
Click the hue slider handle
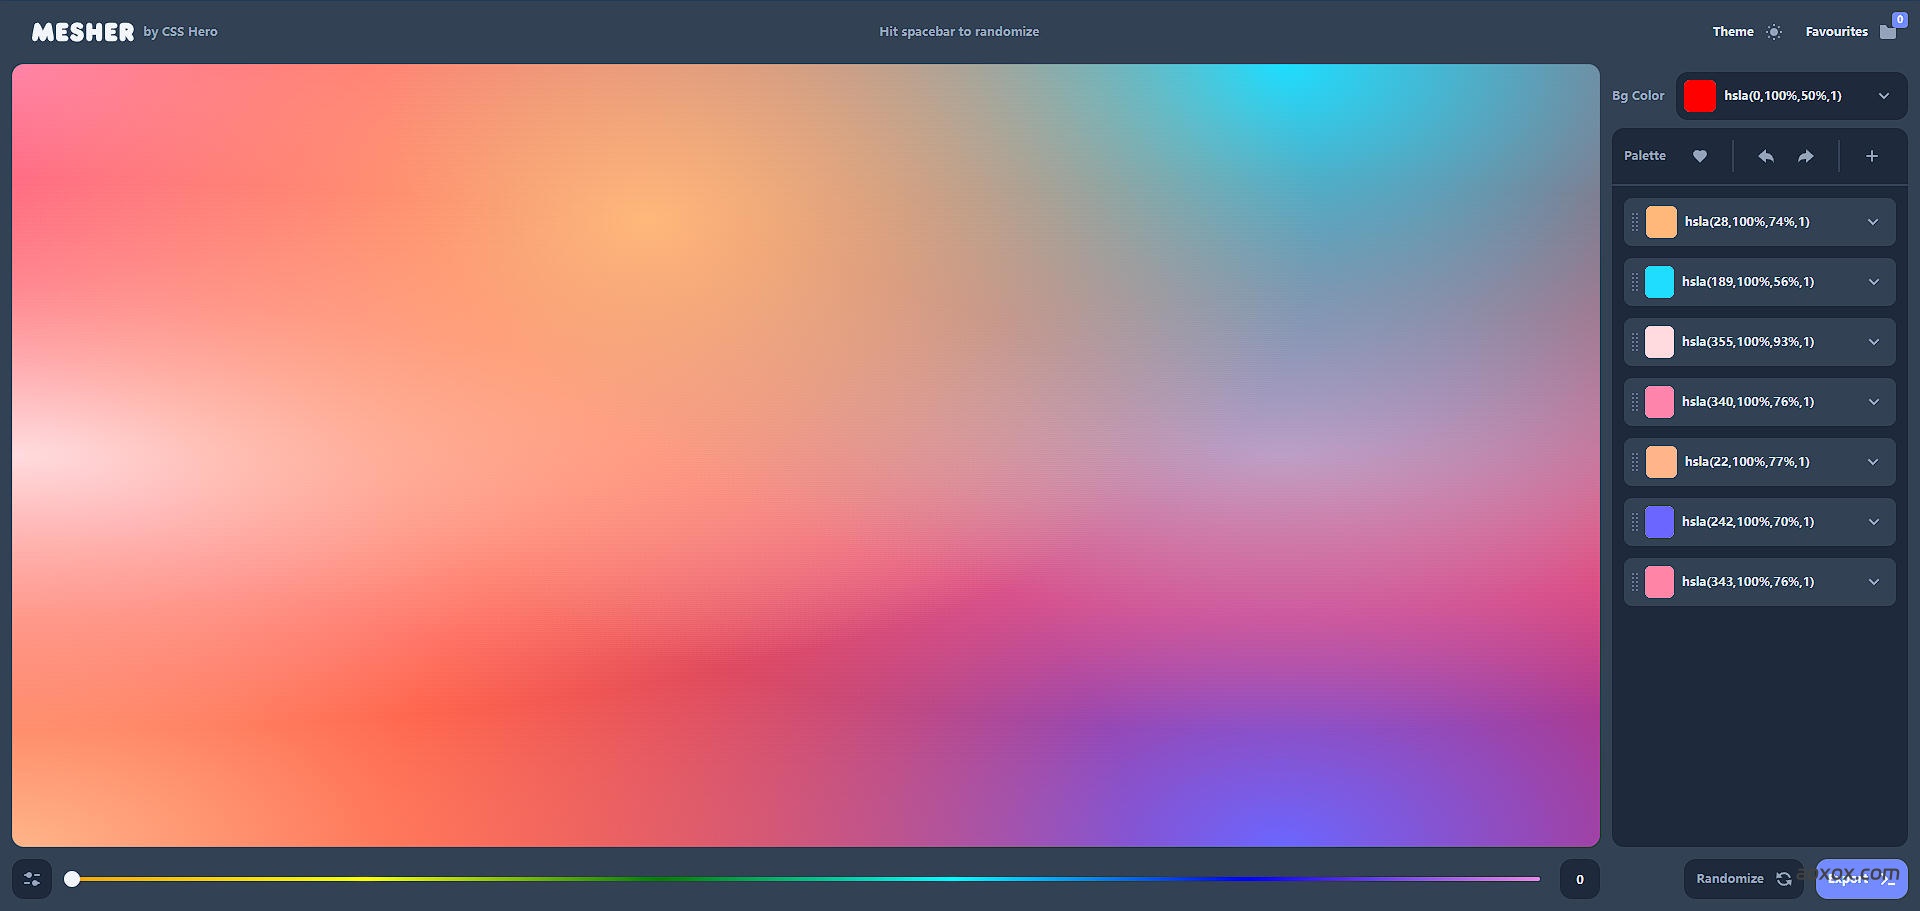(72, 879)
